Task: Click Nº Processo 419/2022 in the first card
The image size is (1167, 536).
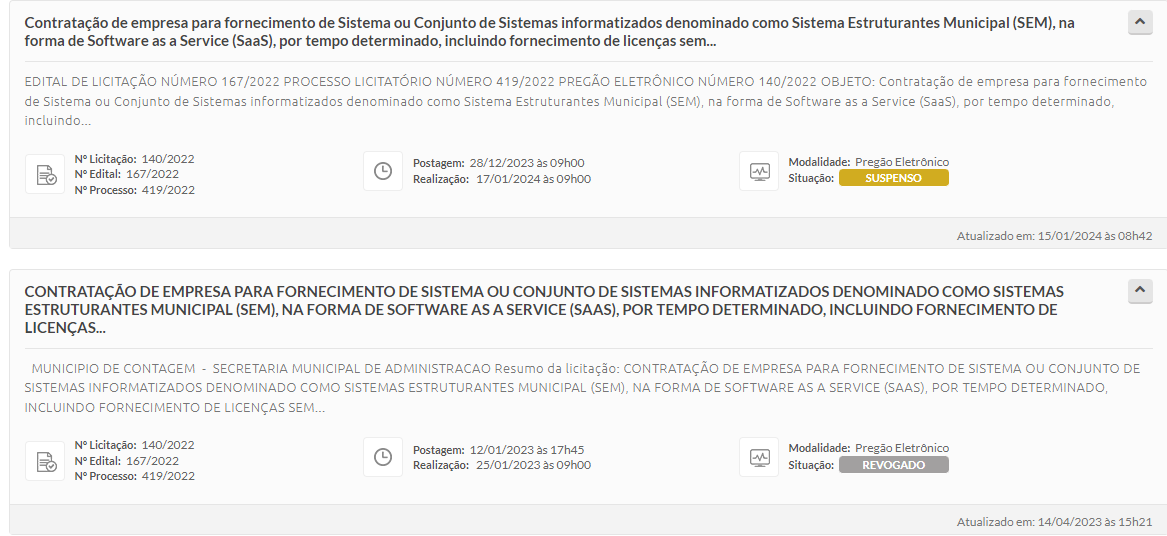Action: (135, 190)
